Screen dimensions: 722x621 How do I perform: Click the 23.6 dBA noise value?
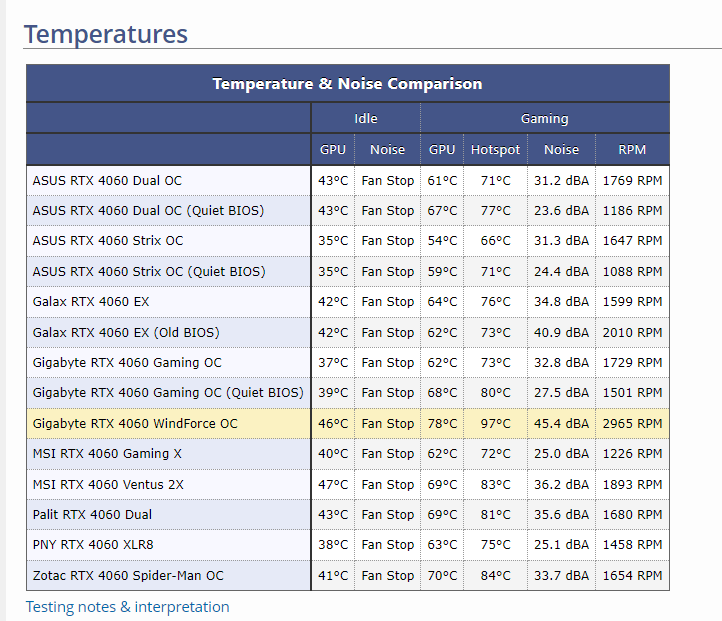pos(561,211)
